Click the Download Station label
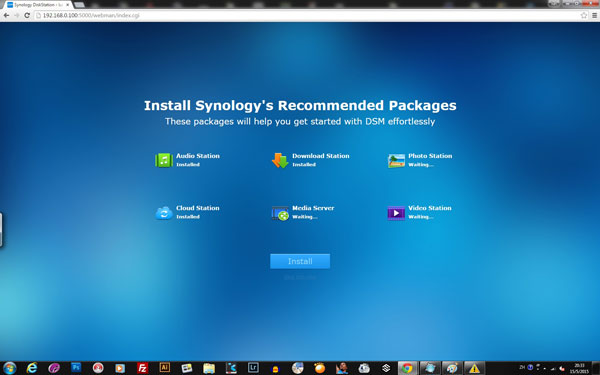This screenshot has height=375, width=600. (321, 156)
